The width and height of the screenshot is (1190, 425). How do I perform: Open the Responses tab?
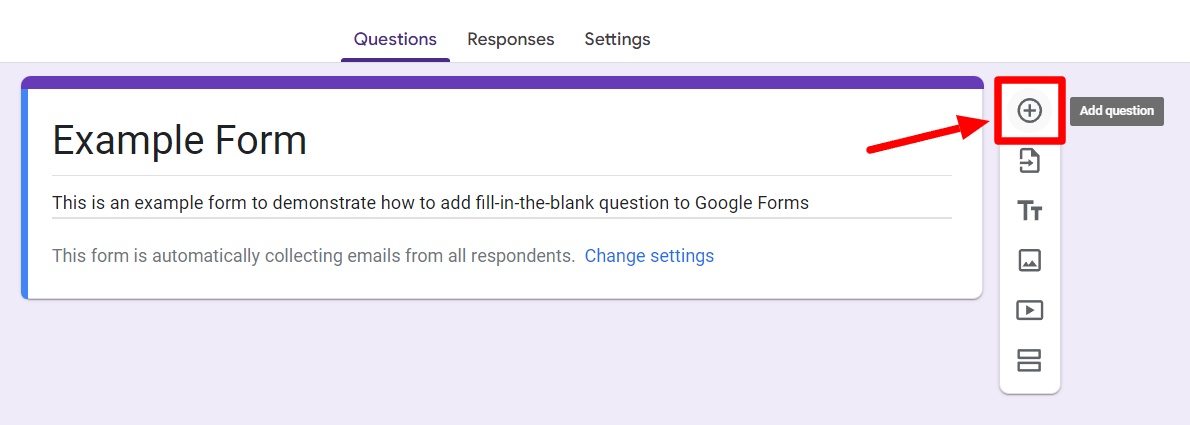click(x=510, y=40)
